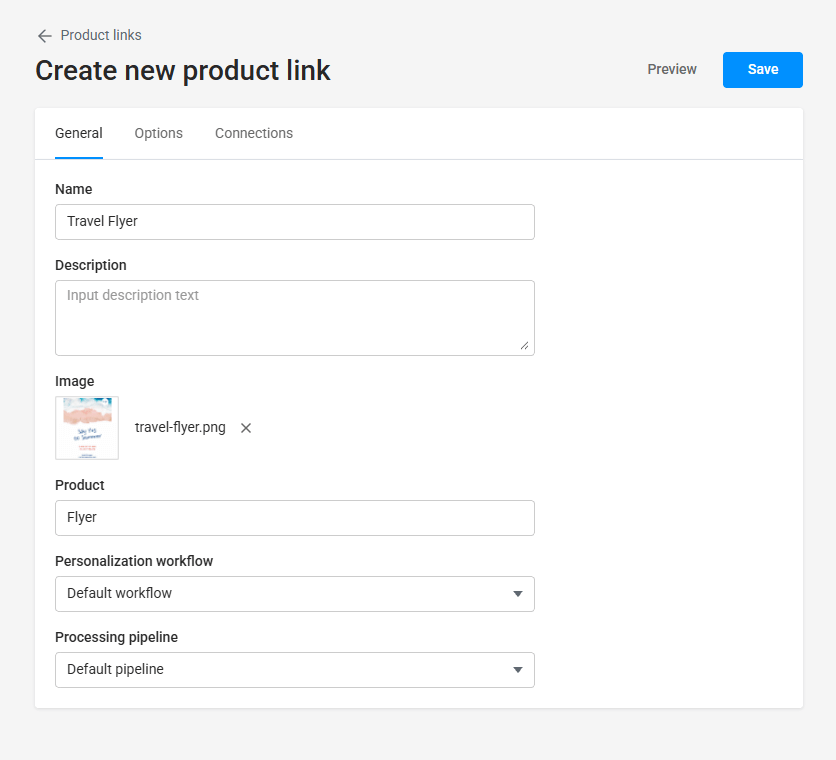Navigate back via Product links link
The image size is (836, 760).
coord(102,35)
